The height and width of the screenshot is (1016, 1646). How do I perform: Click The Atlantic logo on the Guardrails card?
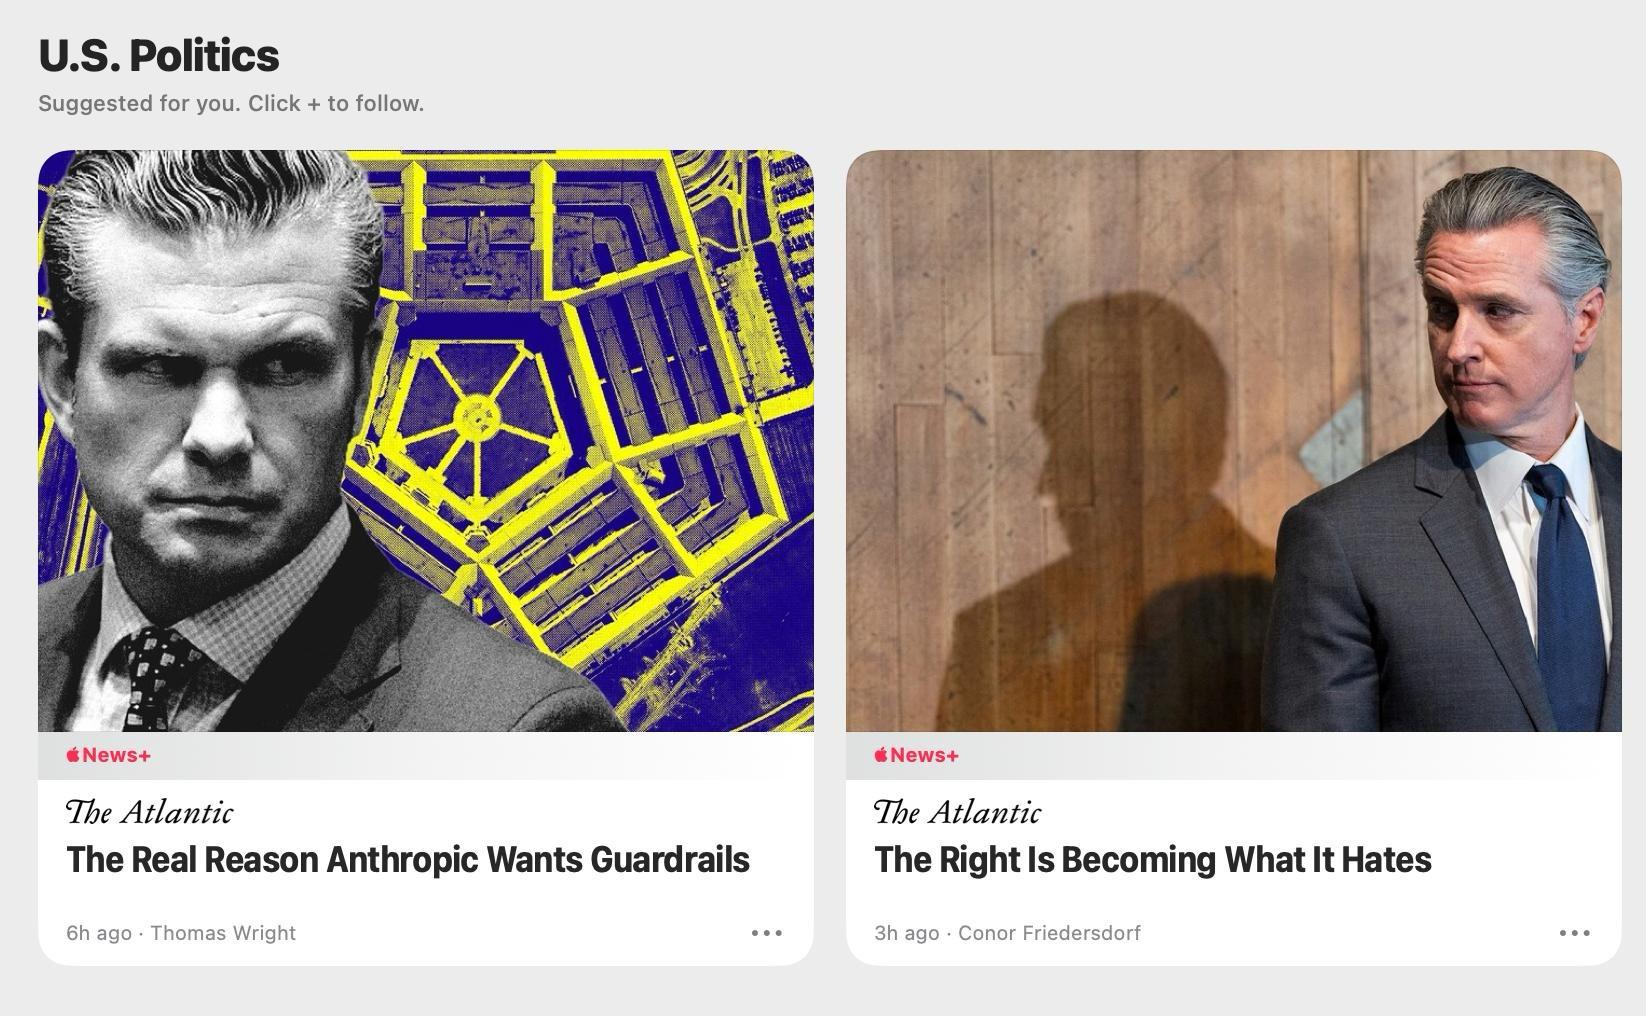150,812
